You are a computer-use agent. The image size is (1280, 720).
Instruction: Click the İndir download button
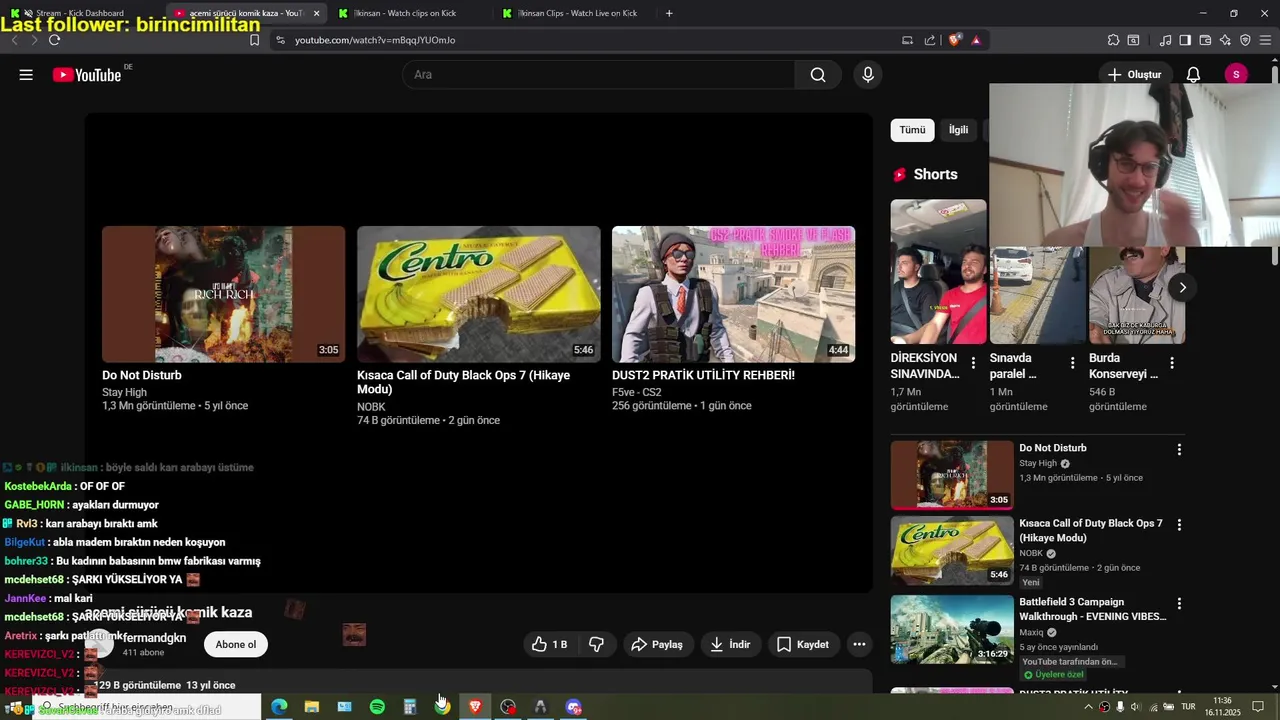click(x=730, y=644)
